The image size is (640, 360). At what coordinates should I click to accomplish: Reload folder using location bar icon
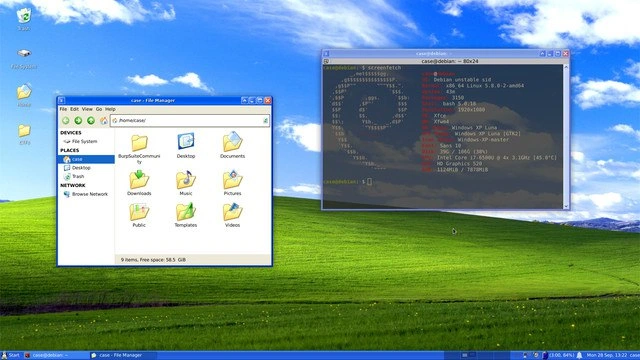point(265,120)
